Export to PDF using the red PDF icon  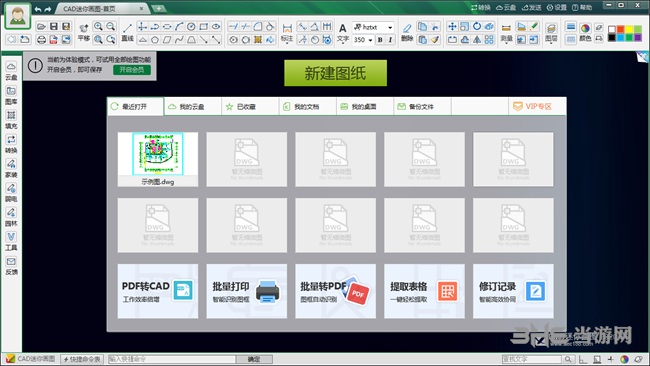point(53,40)
